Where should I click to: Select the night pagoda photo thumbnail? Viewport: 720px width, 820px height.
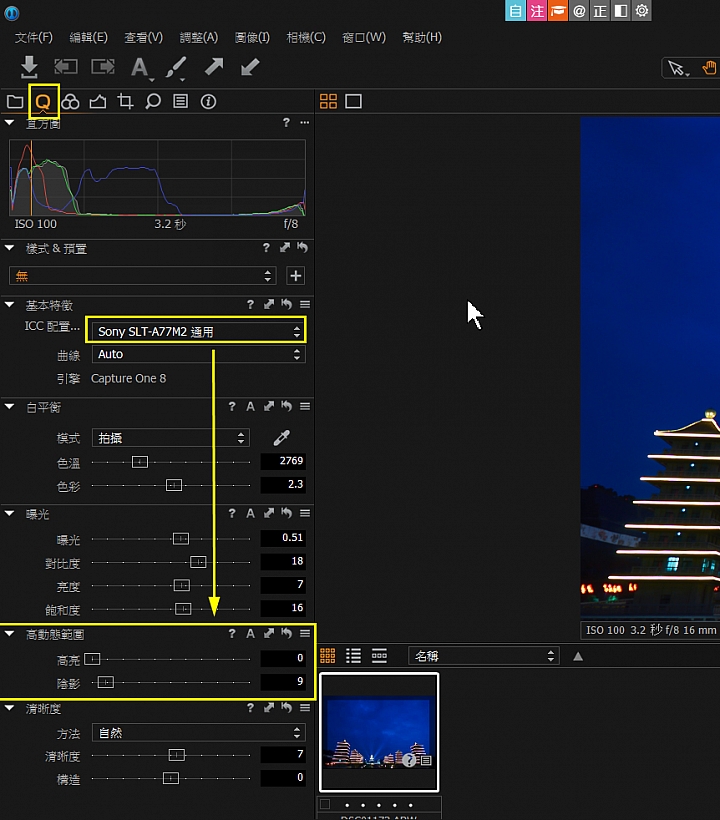tap(379, 732)
